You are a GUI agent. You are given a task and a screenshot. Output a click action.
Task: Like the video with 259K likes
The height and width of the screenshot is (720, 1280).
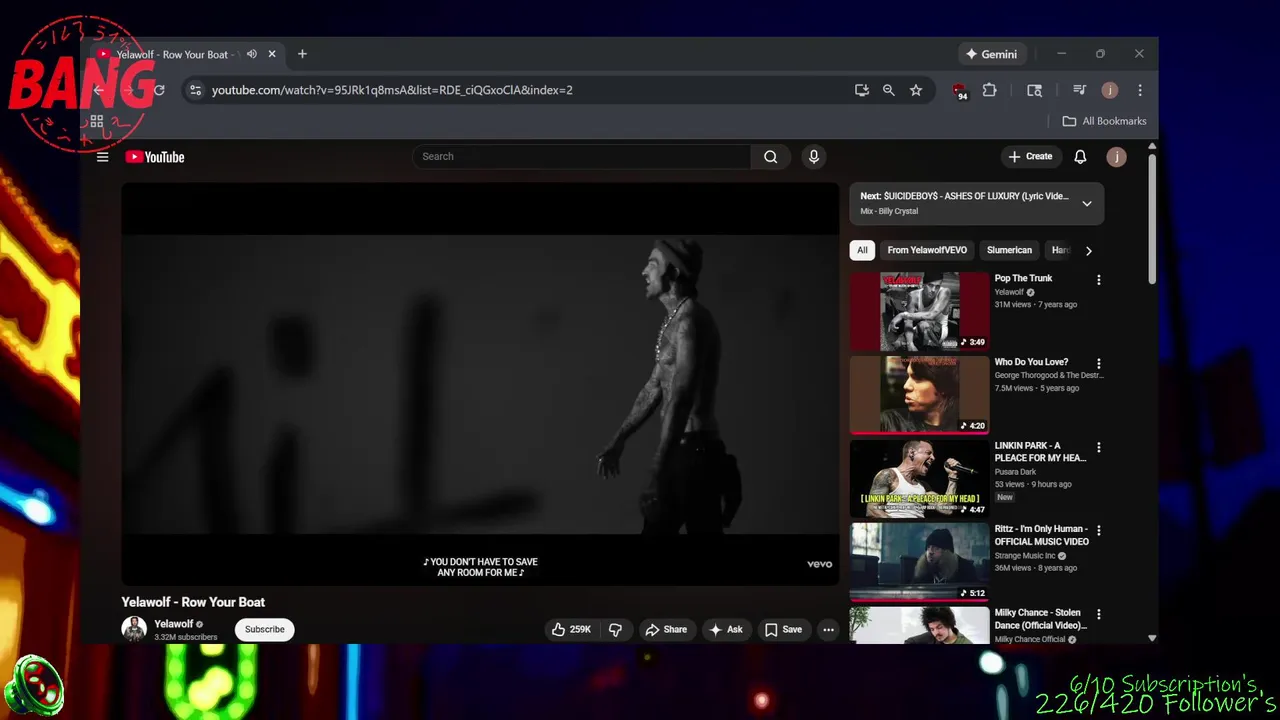coord(571,630)
